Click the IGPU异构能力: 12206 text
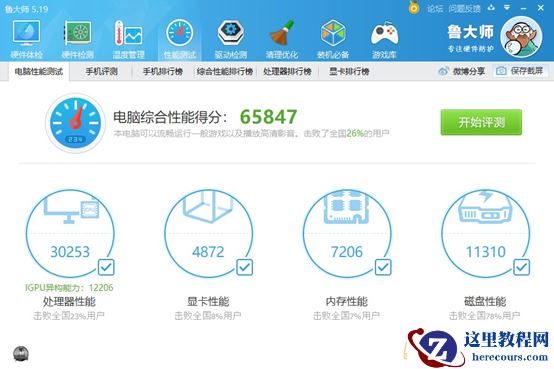The image size is (554, 369). [69, 288]
